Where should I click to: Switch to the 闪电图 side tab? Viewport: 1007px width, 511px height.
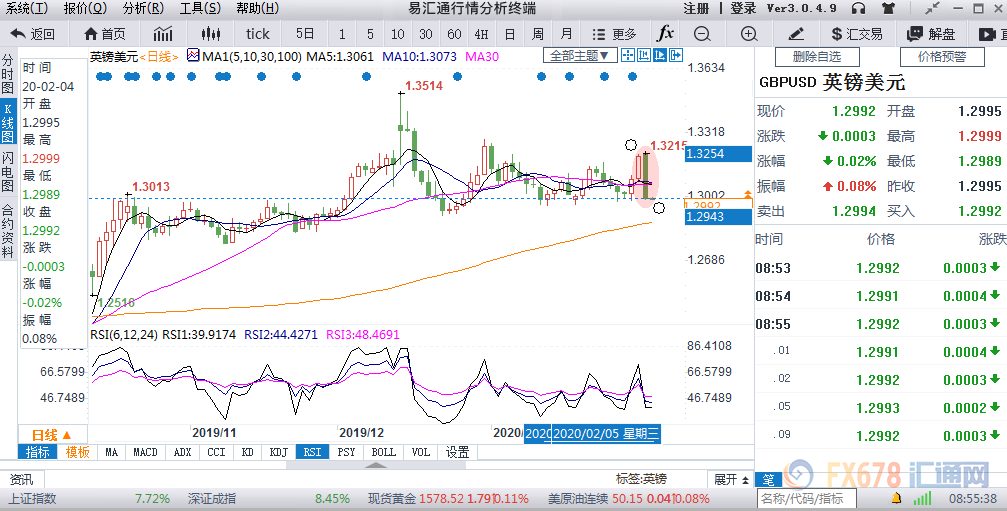tap(7, 172)
